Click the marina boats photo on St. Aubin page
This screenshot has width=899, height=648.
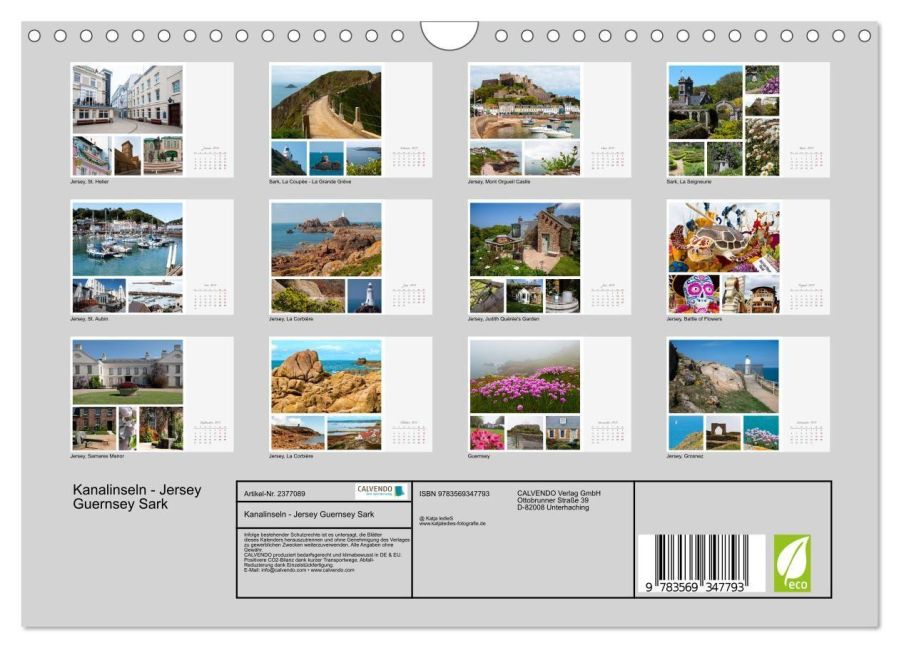[128, 239]
